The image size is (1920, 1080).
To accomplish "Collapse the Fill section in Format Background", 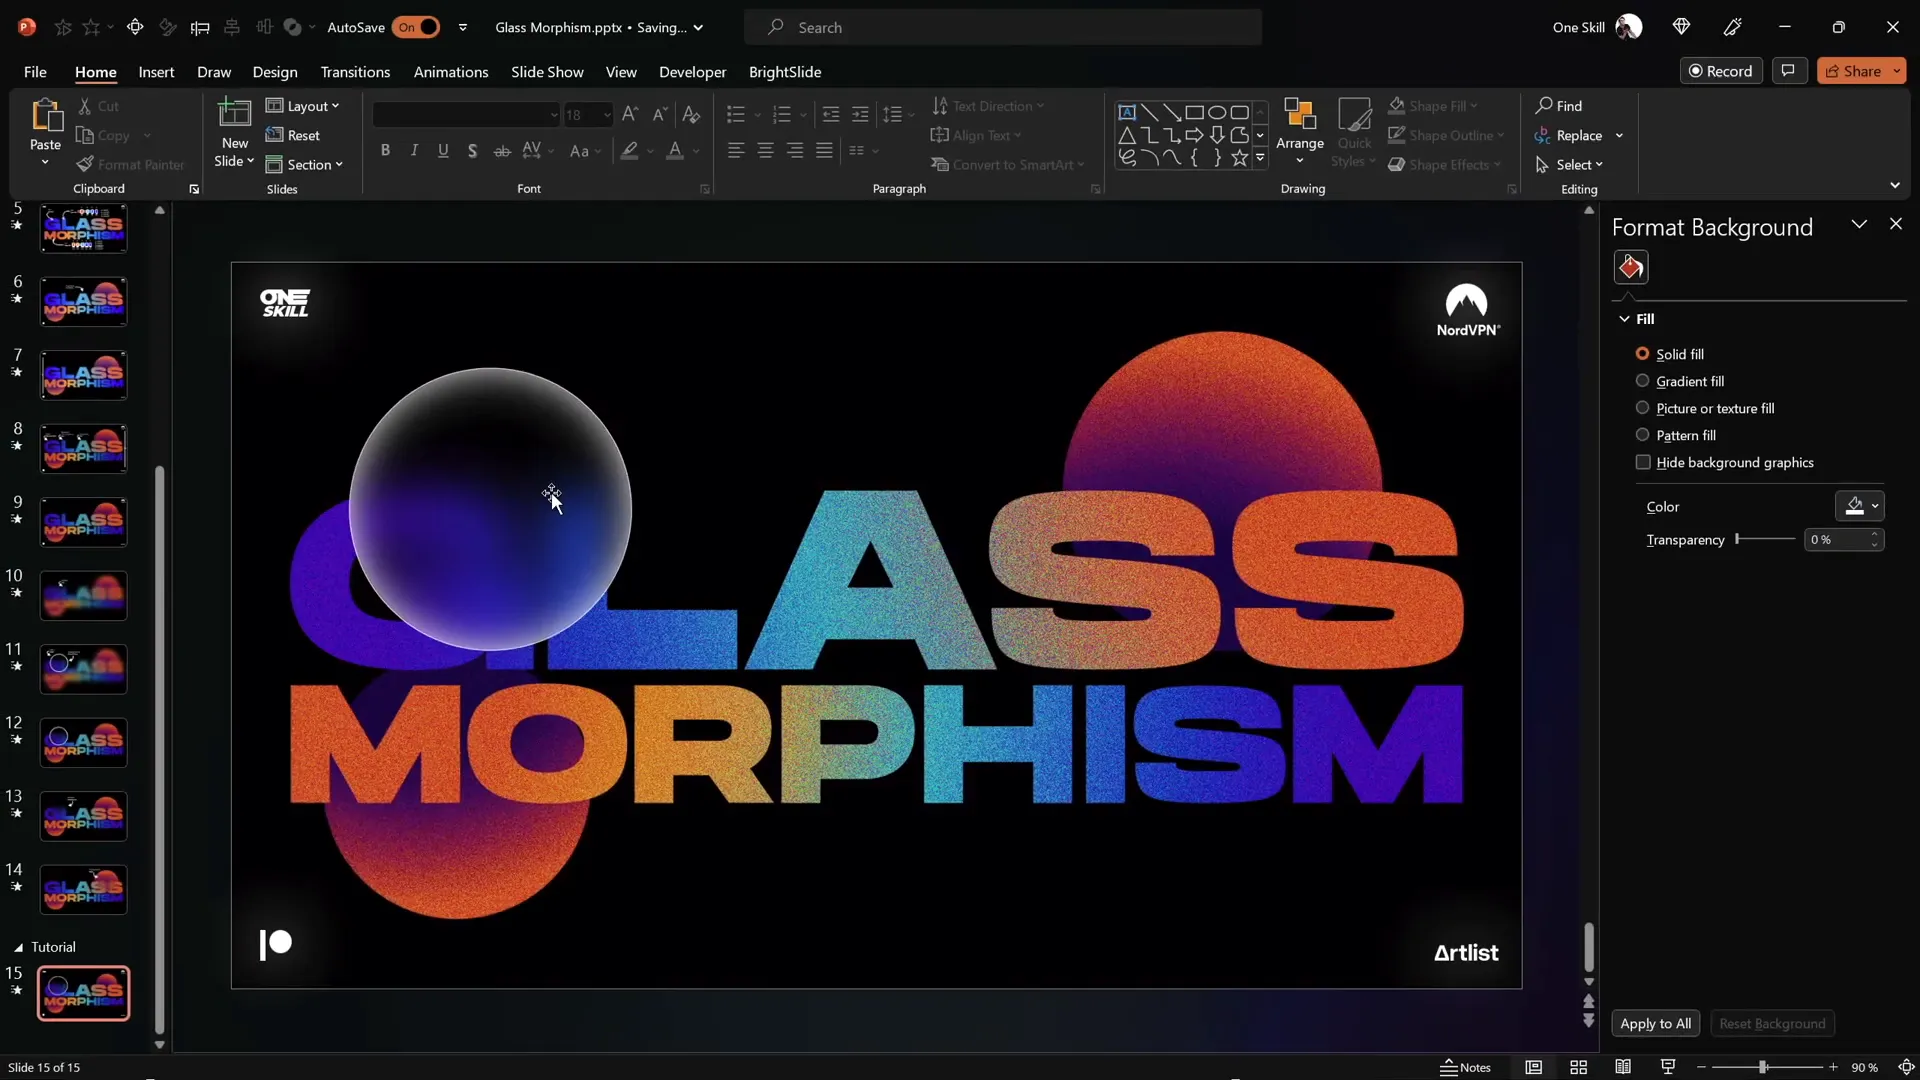I will coord(1626,318).
